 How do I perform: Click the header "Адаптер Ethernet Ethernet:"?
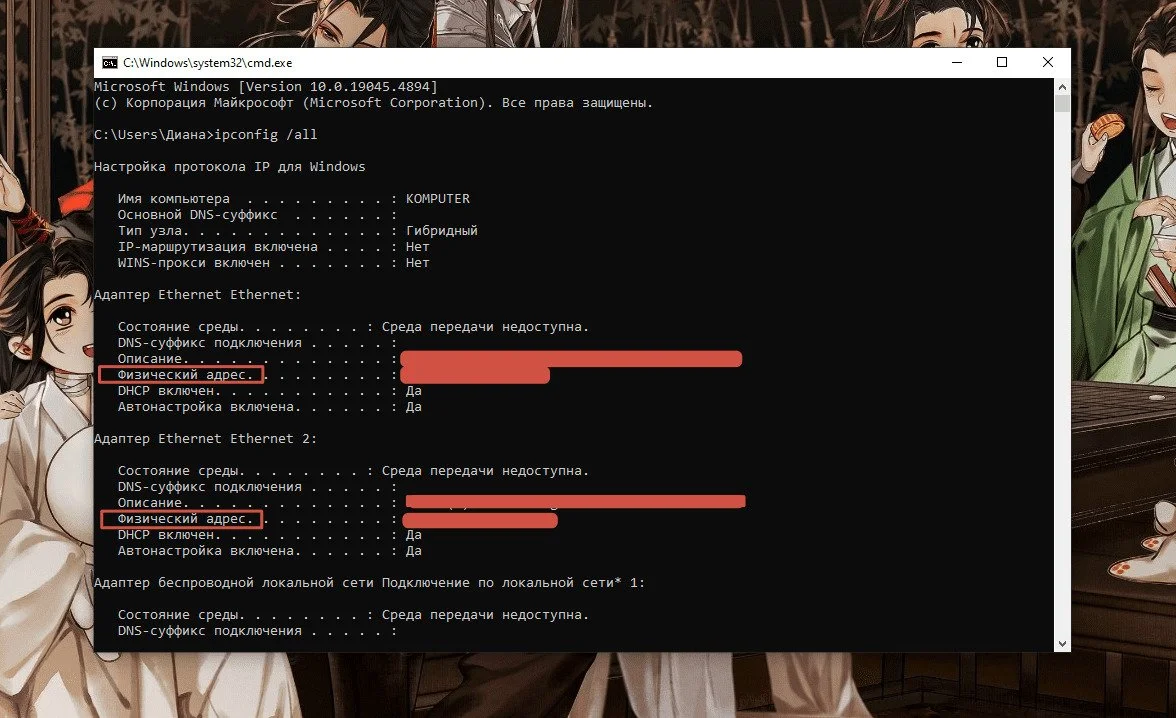[197, 295]
